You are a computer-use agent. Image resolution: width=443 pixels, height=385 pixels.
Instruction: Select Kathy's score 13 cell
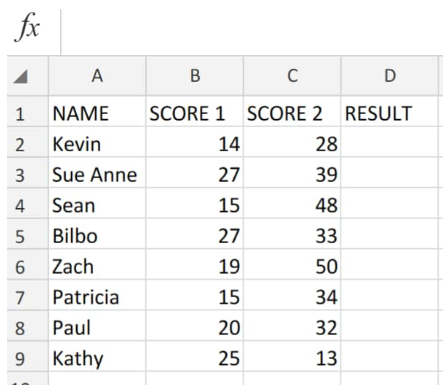[292, 356]
